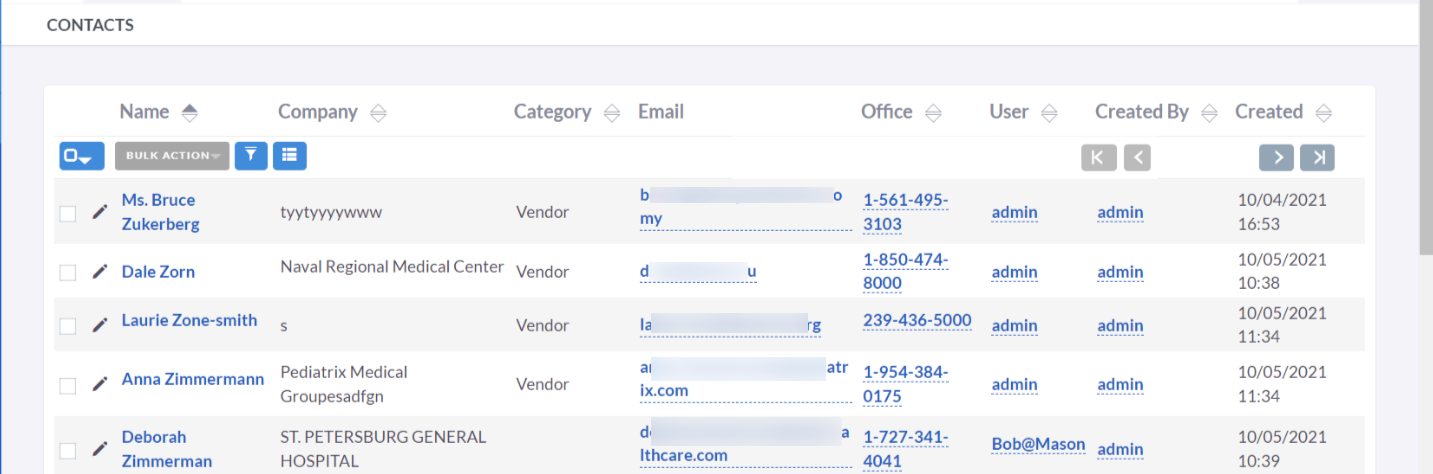1433x474 pixels.
Task: Click pencil icon for Anna Zimmermann
Action: point(99,384)
